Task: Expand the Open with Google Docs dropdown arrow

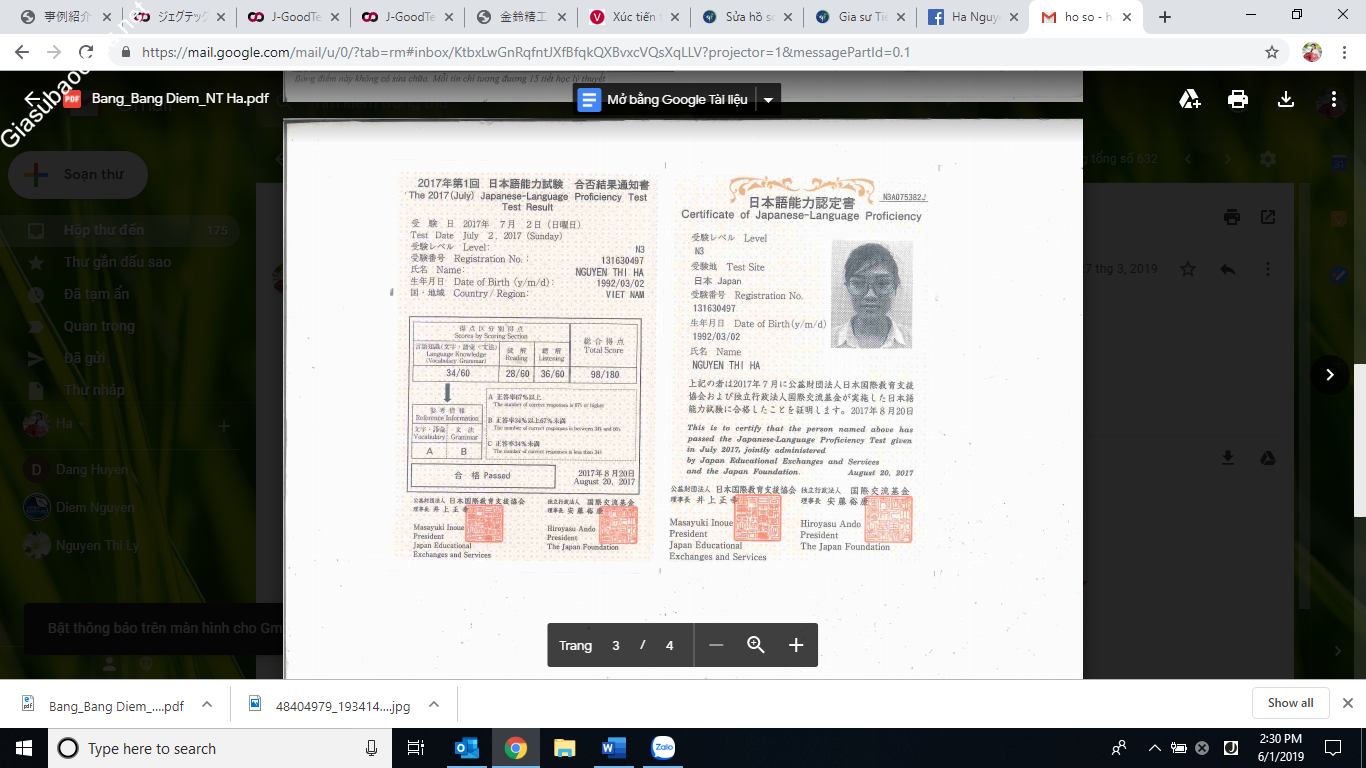Action: click(768, 100)
